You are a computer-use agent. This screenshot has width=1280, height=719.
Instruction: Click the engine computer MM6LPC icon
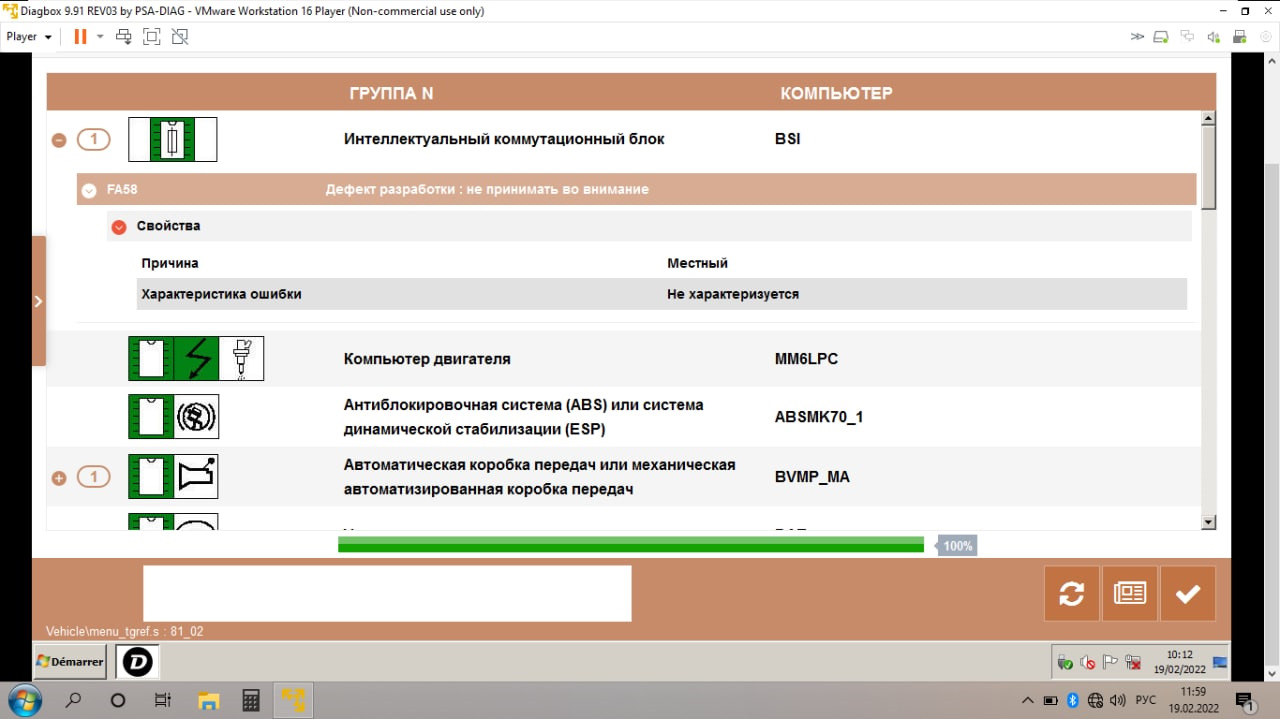[196, 359]
